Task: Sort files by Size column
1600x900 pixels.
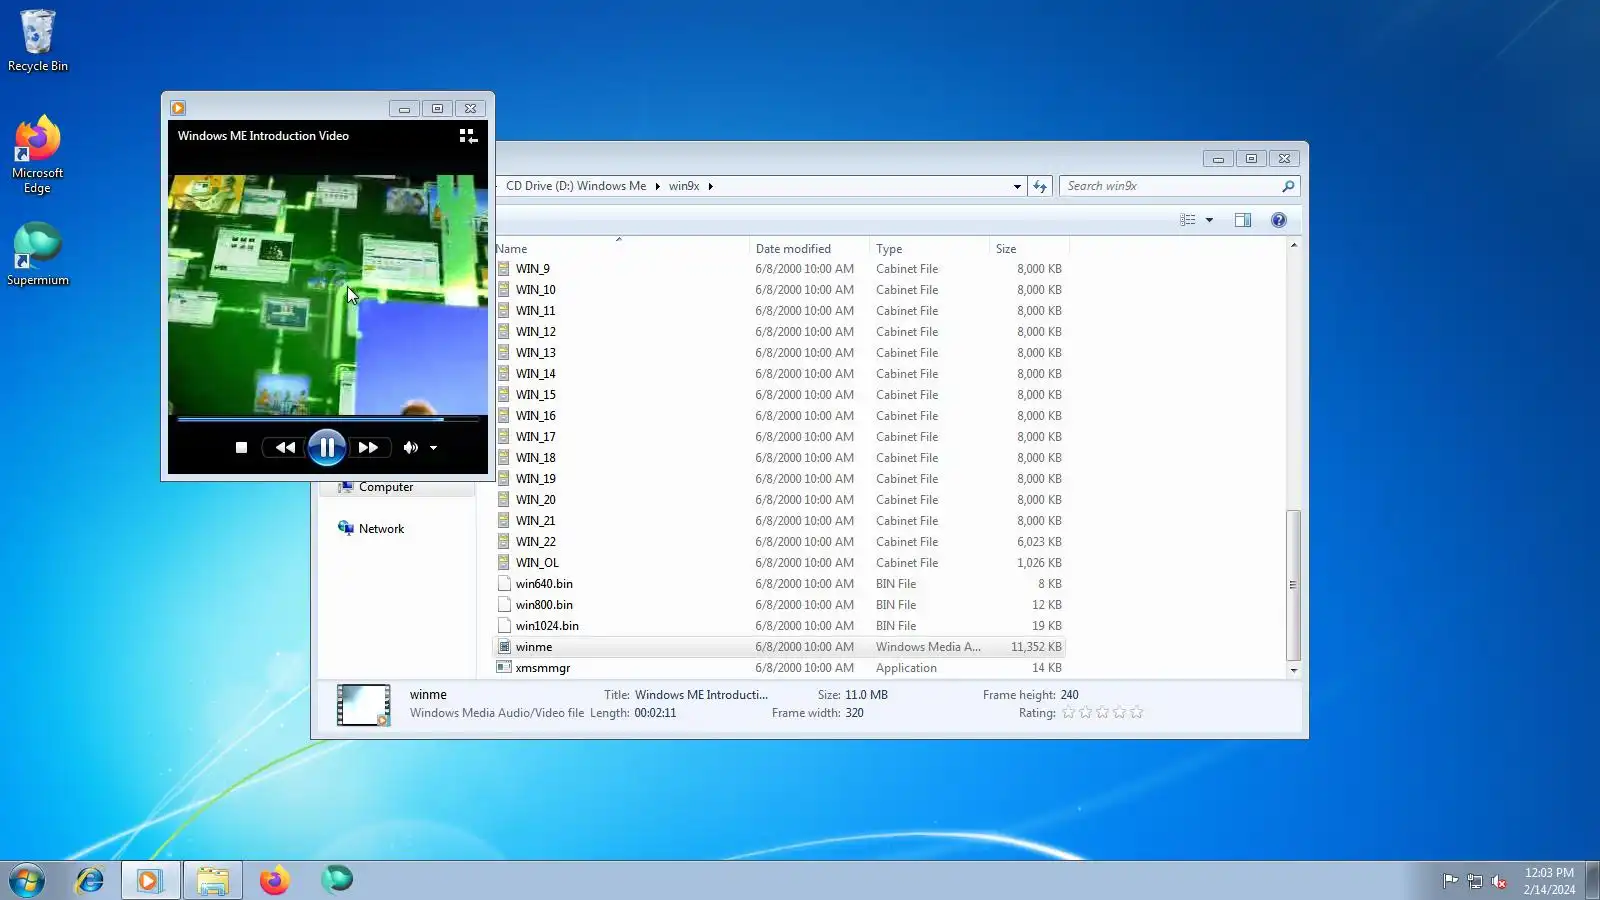Action: (x=1029, y=249)
